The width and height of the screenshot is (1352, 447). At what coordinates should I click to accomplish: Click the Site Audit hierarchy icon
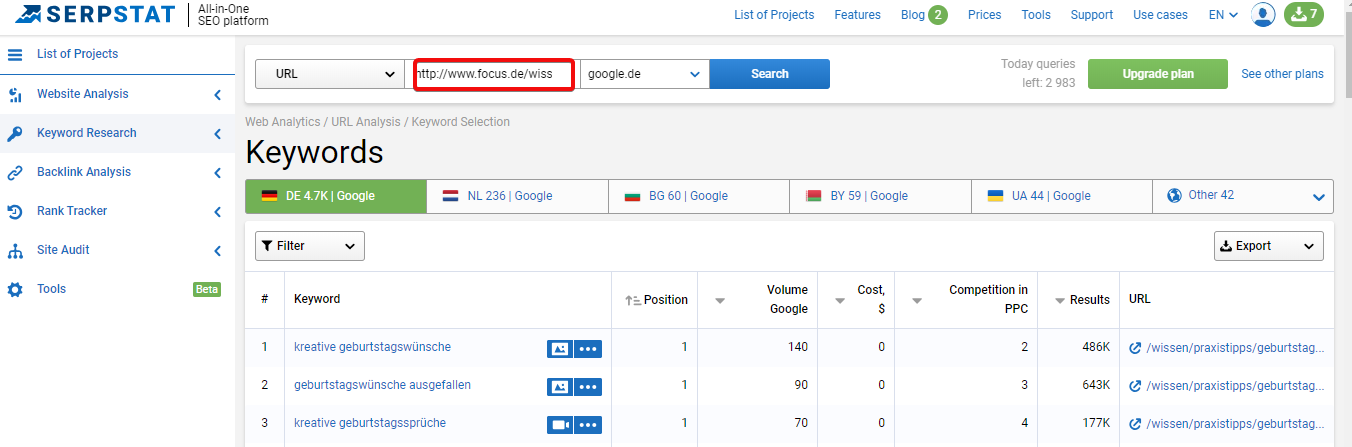click(x=15, y=250)
